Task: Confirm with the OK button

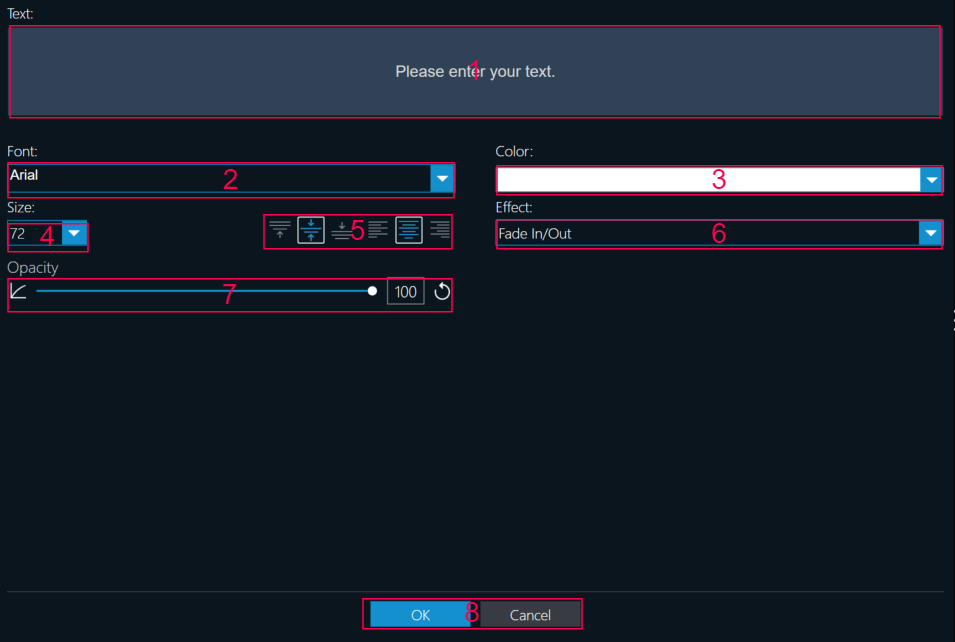Action: point(420,615)
